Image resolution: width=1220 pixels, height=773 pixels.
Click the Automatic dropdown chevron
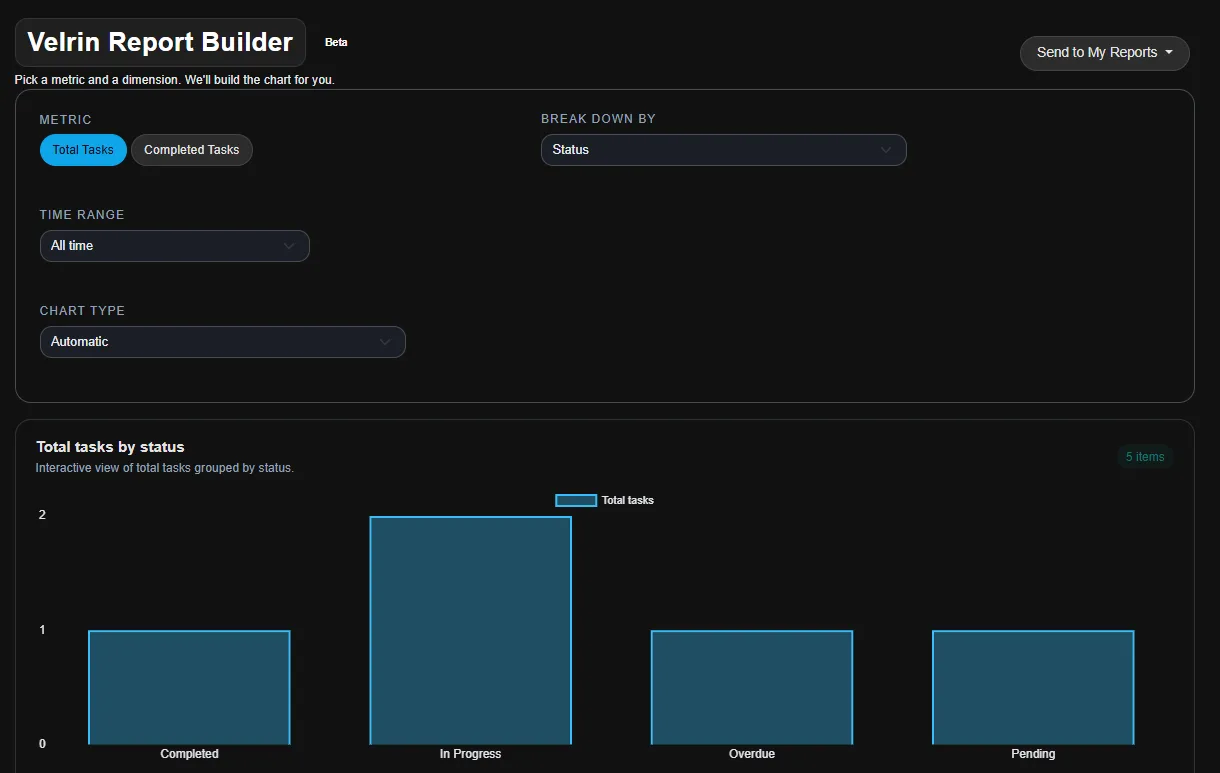[385, 341]
